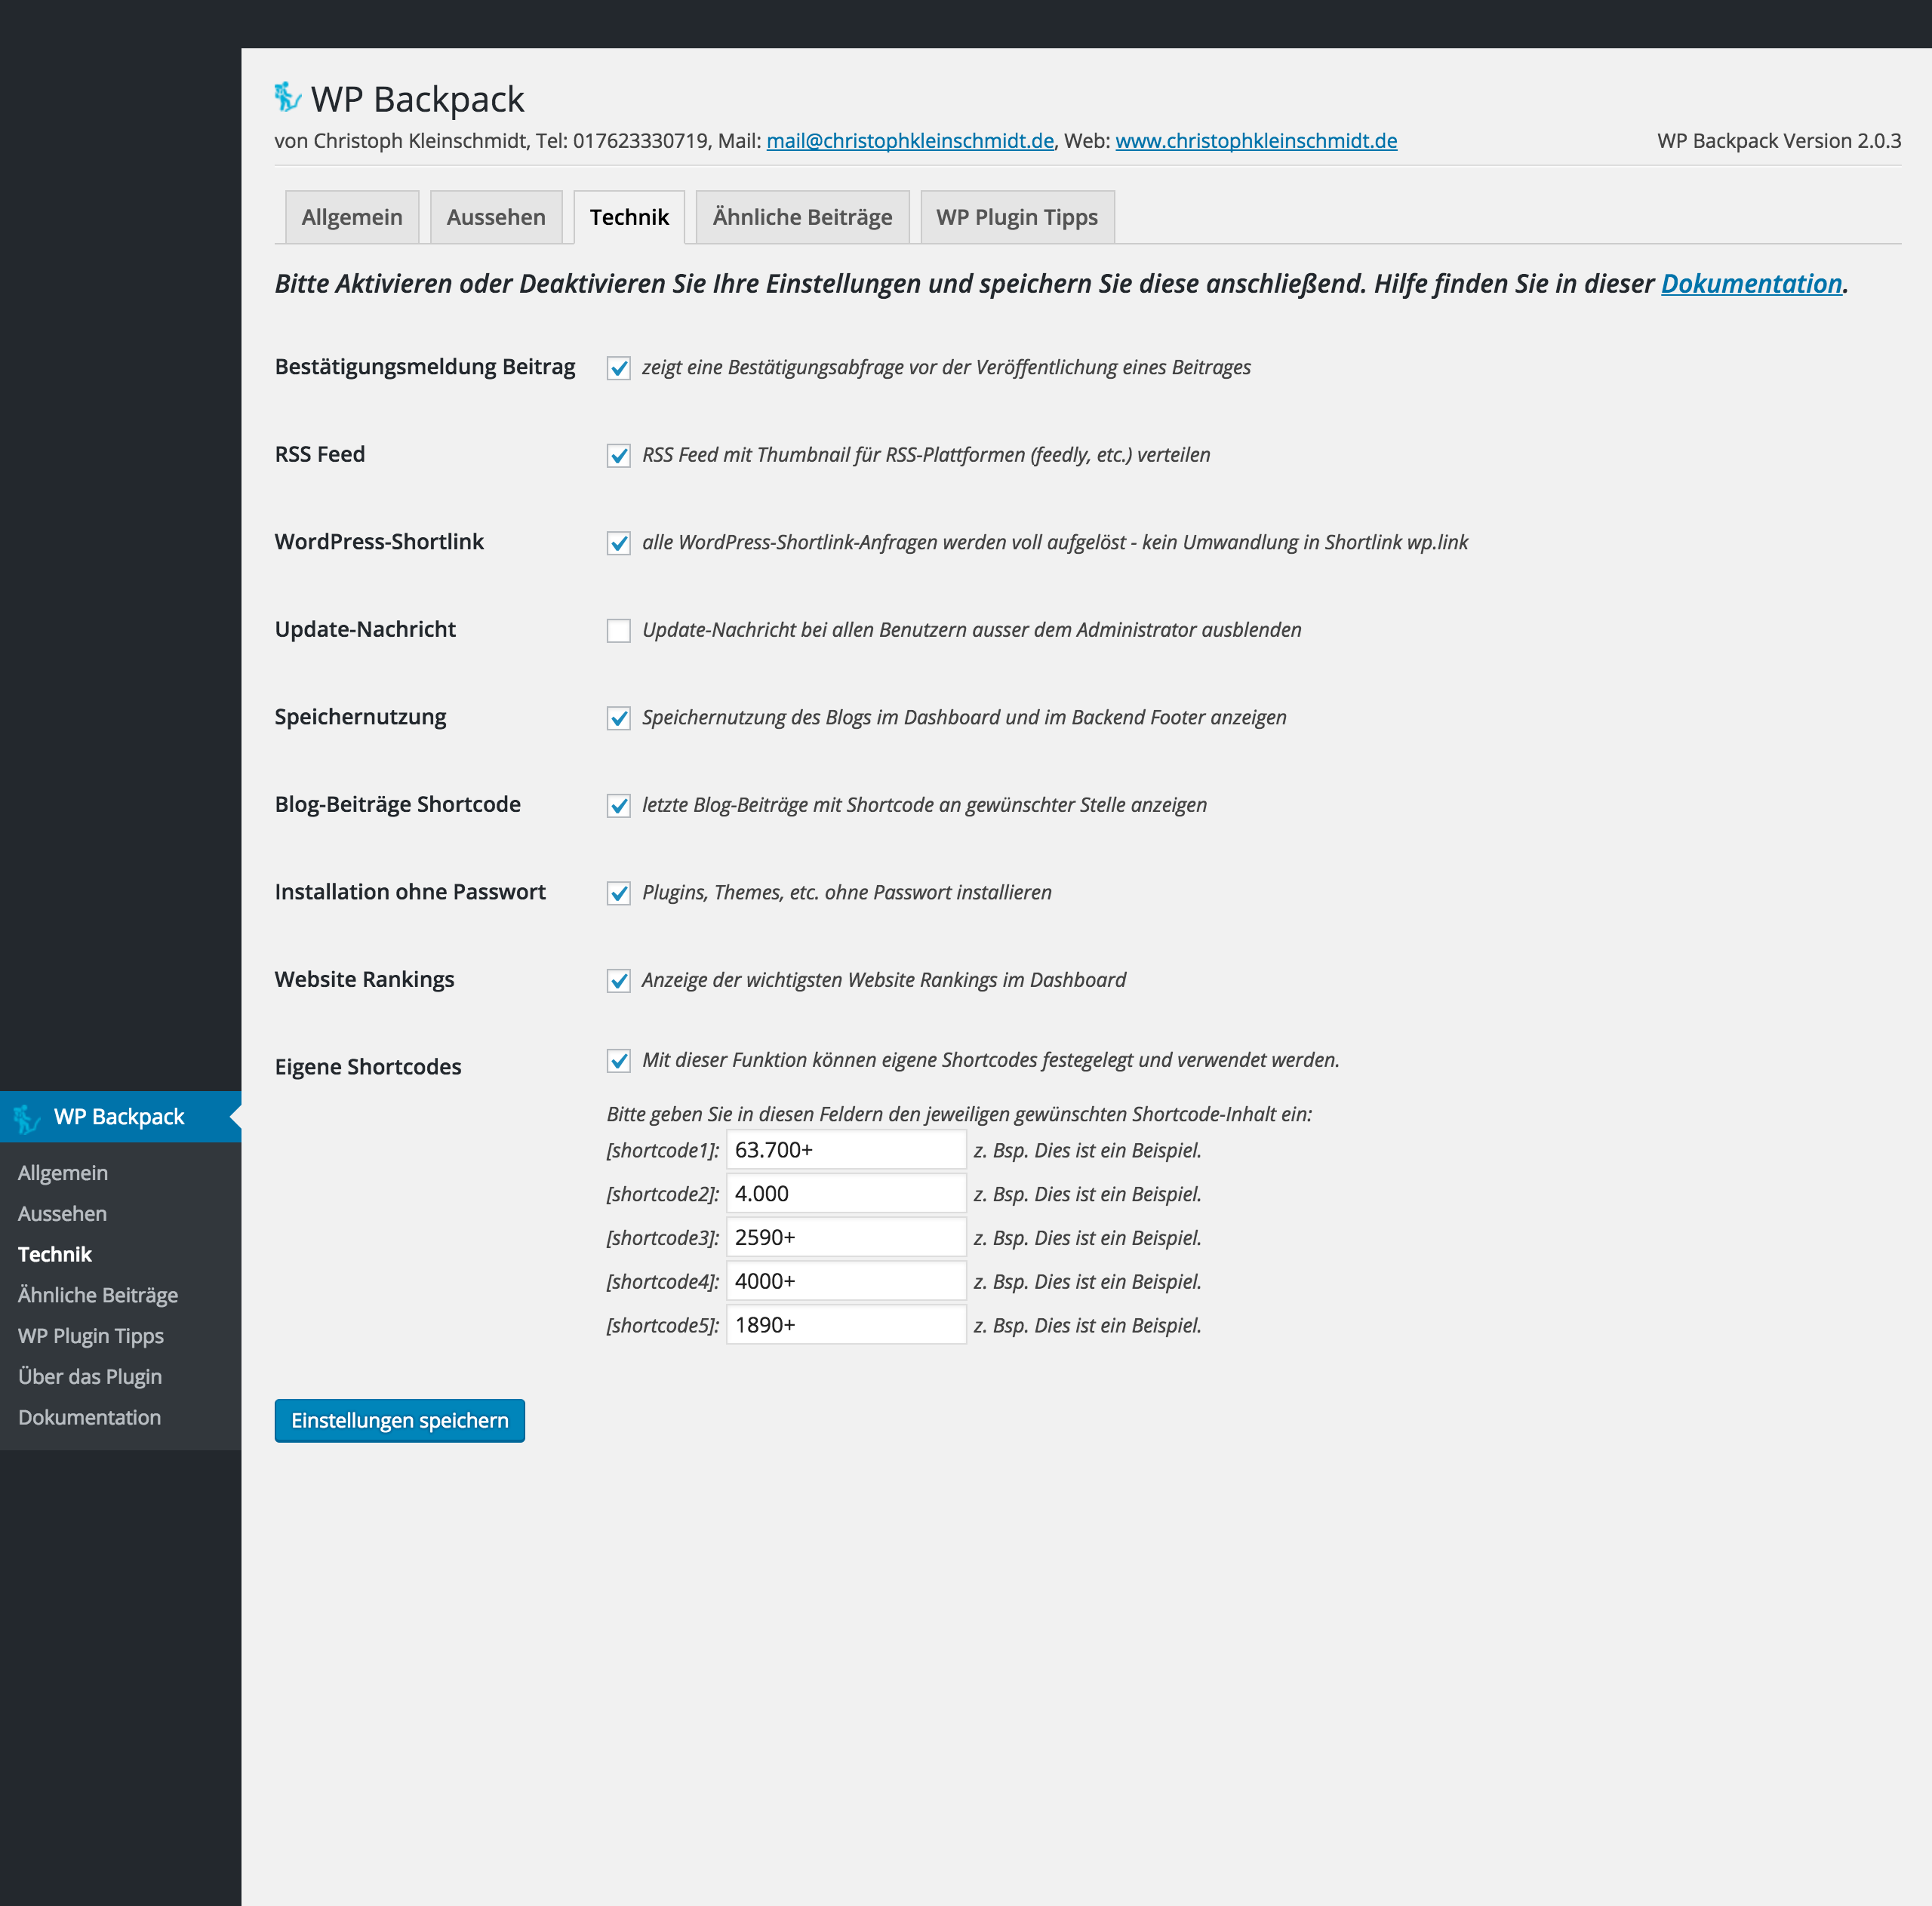This screenshot has width=1932, height=1906.
Task: Toggle the Speichernutzung checkbox
Action: (619, 718)
